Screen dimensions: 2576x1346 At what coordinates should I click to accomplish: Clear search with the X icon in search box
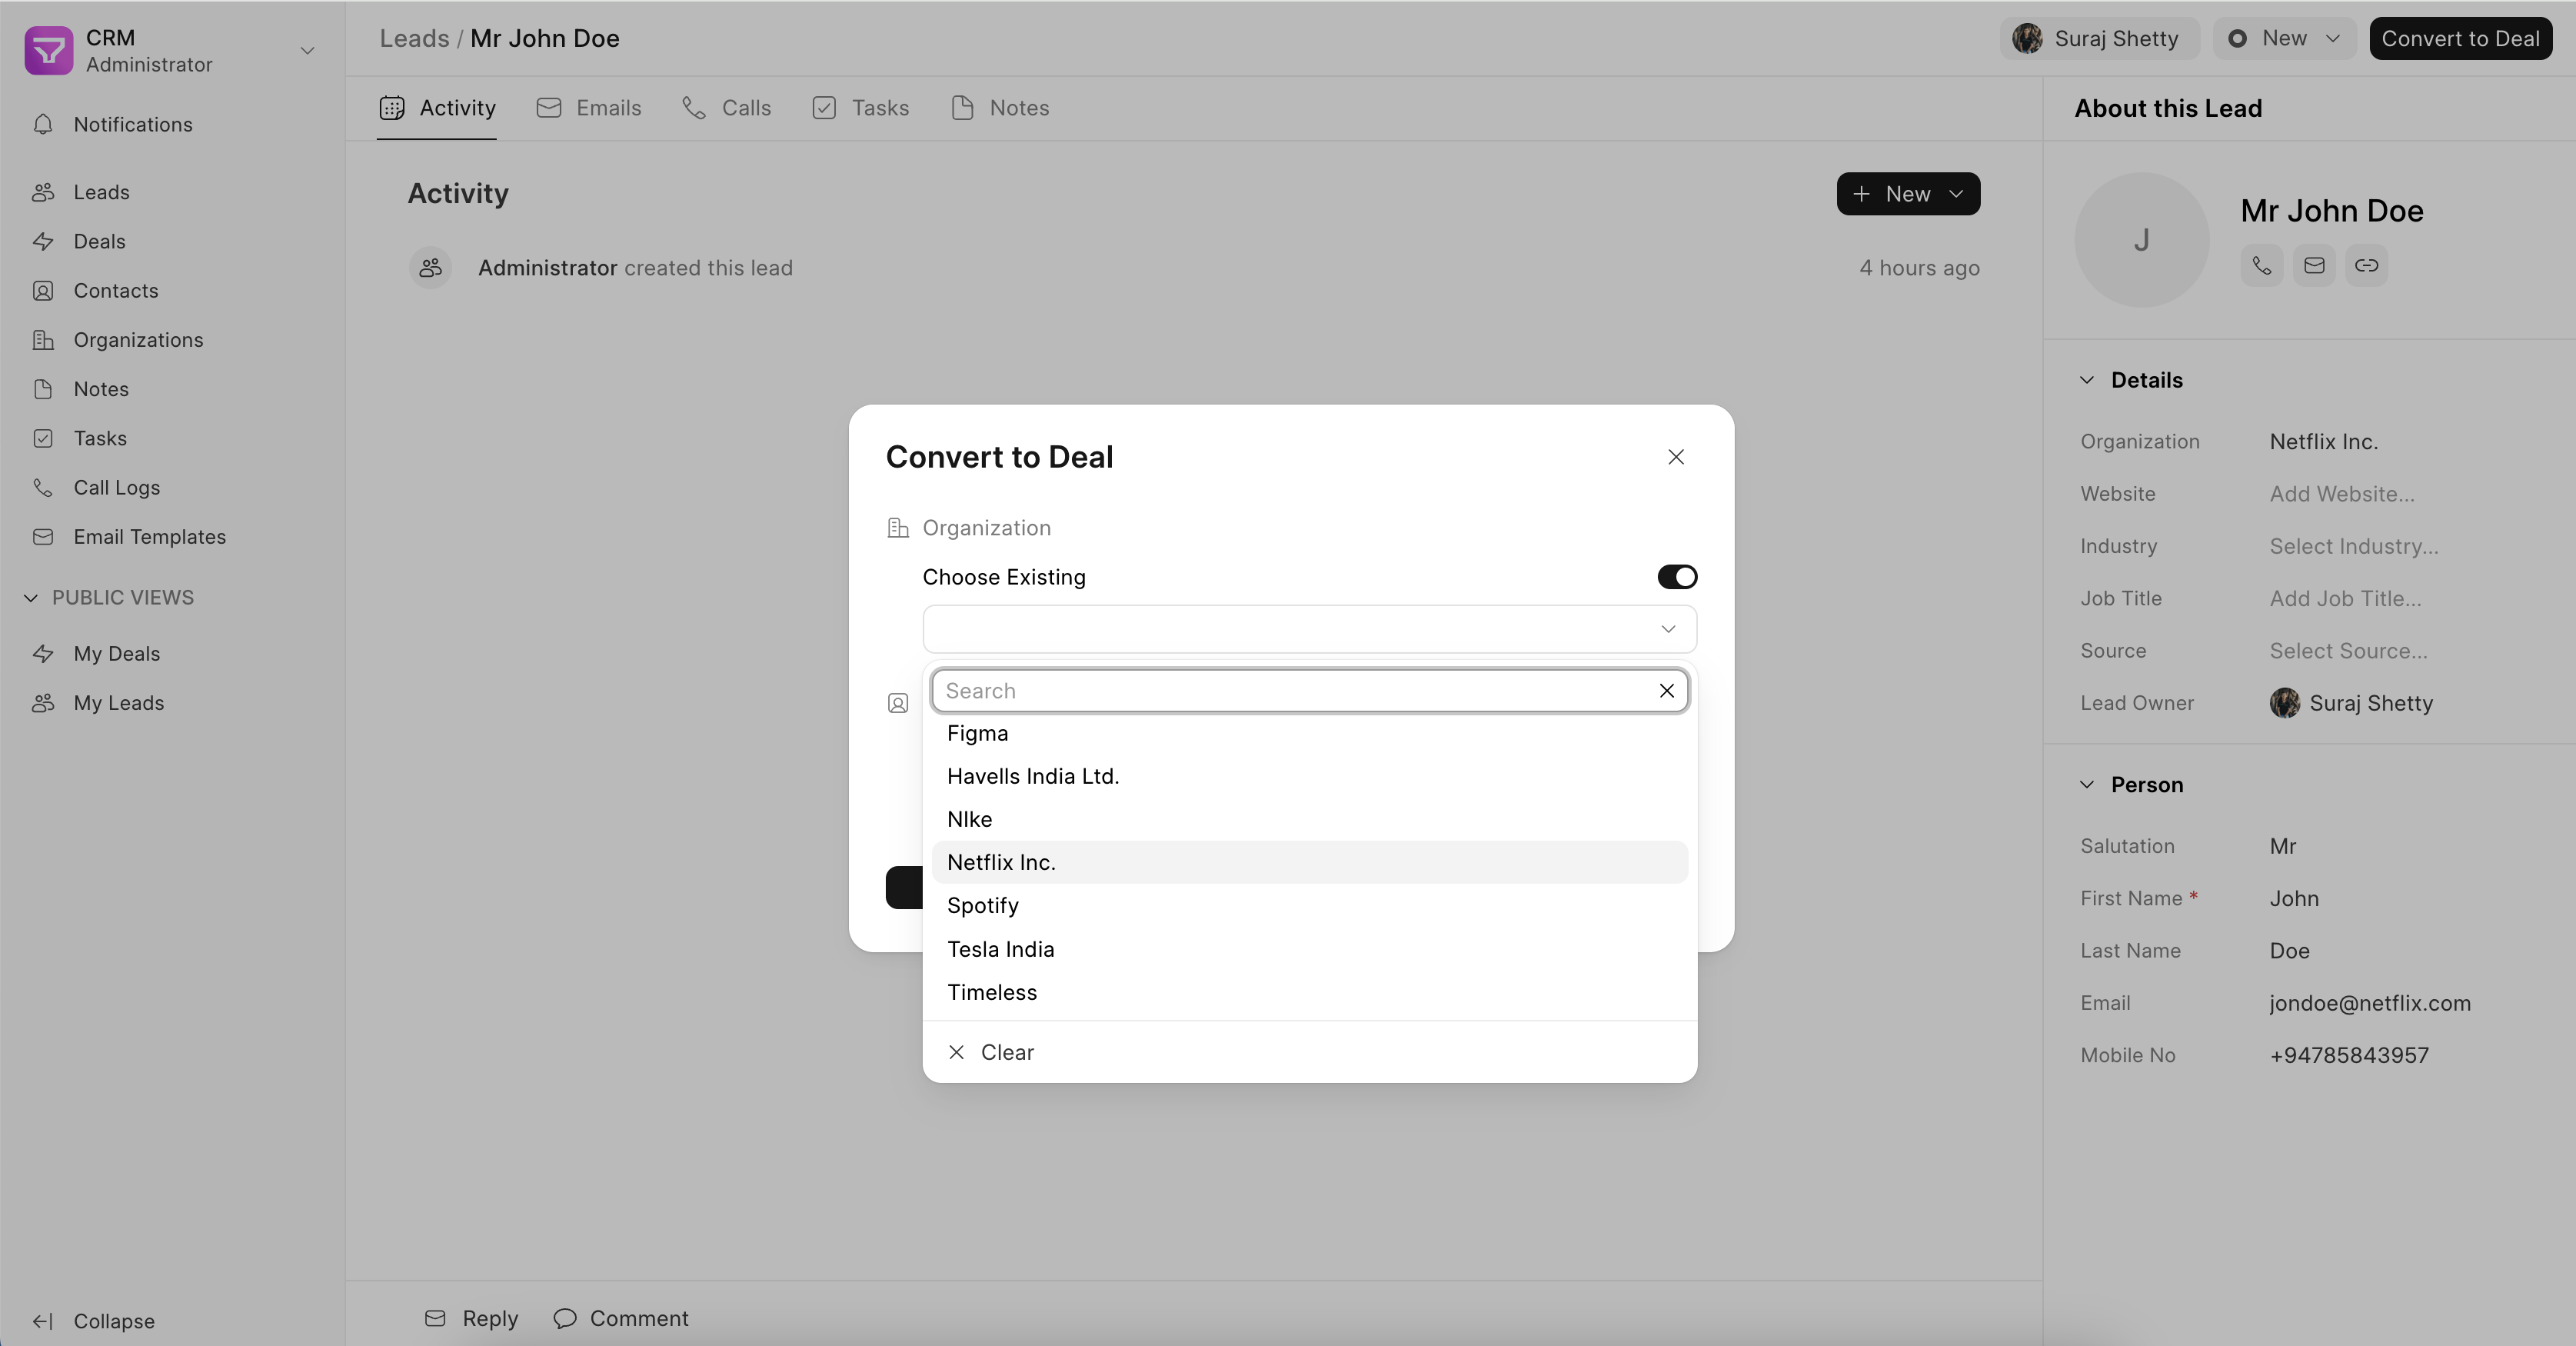[x=1666, y=691]
